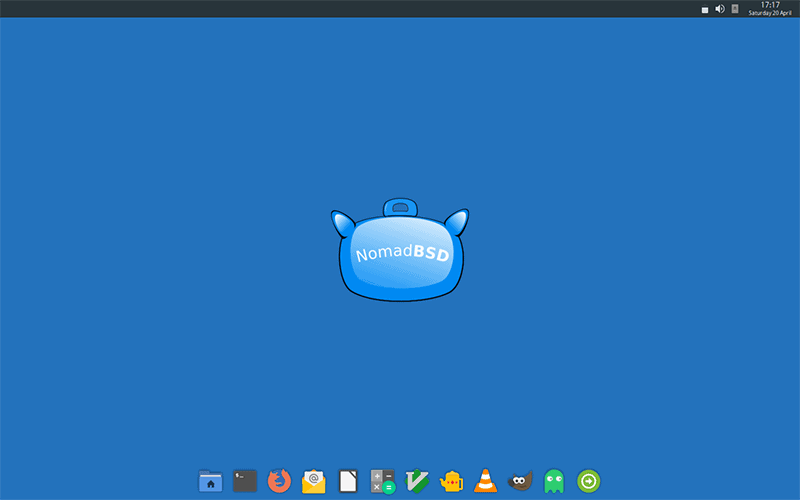Launch VLC media player
Viewport: 800px width, 500px height.
coord(486,481)
